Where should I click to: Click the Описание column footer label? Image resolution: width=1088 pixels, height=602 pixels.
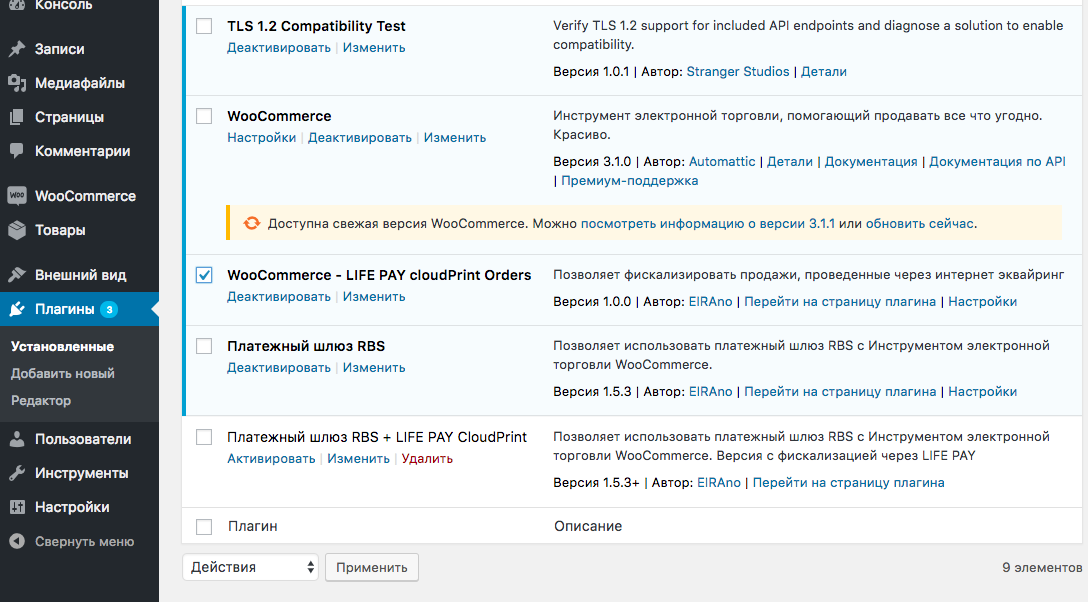[x=588, y=526]
